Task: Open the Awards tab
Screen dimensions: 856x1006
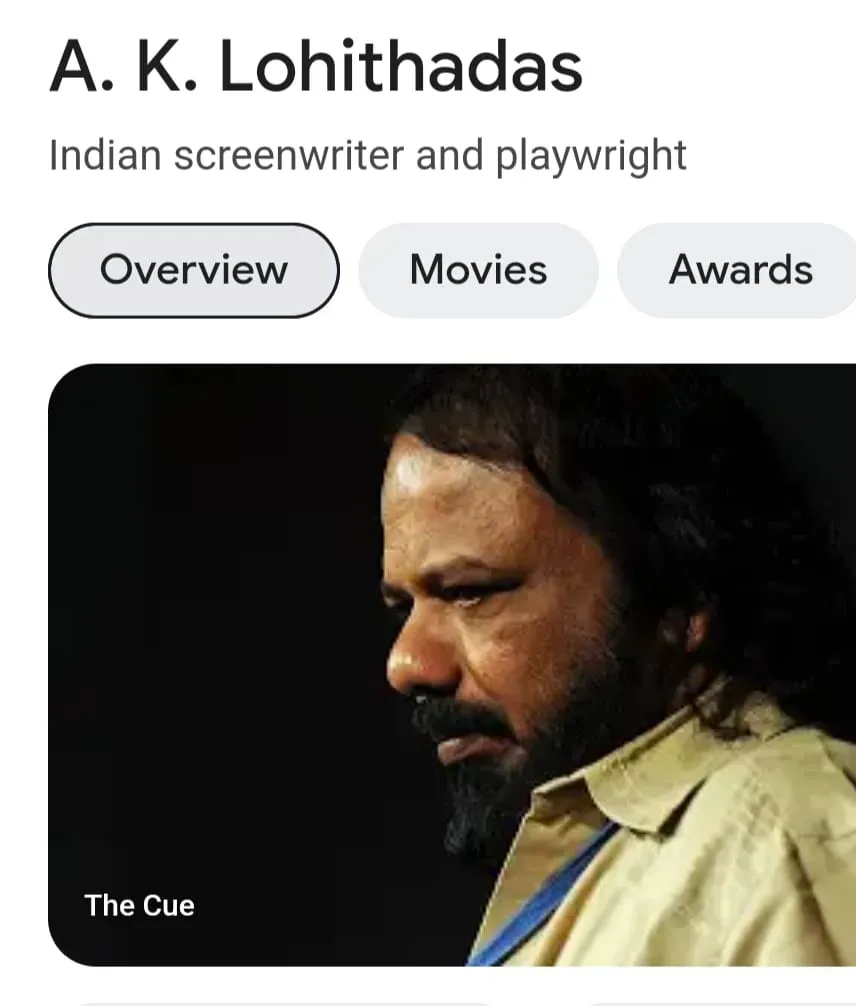Action: pos(737,270)
